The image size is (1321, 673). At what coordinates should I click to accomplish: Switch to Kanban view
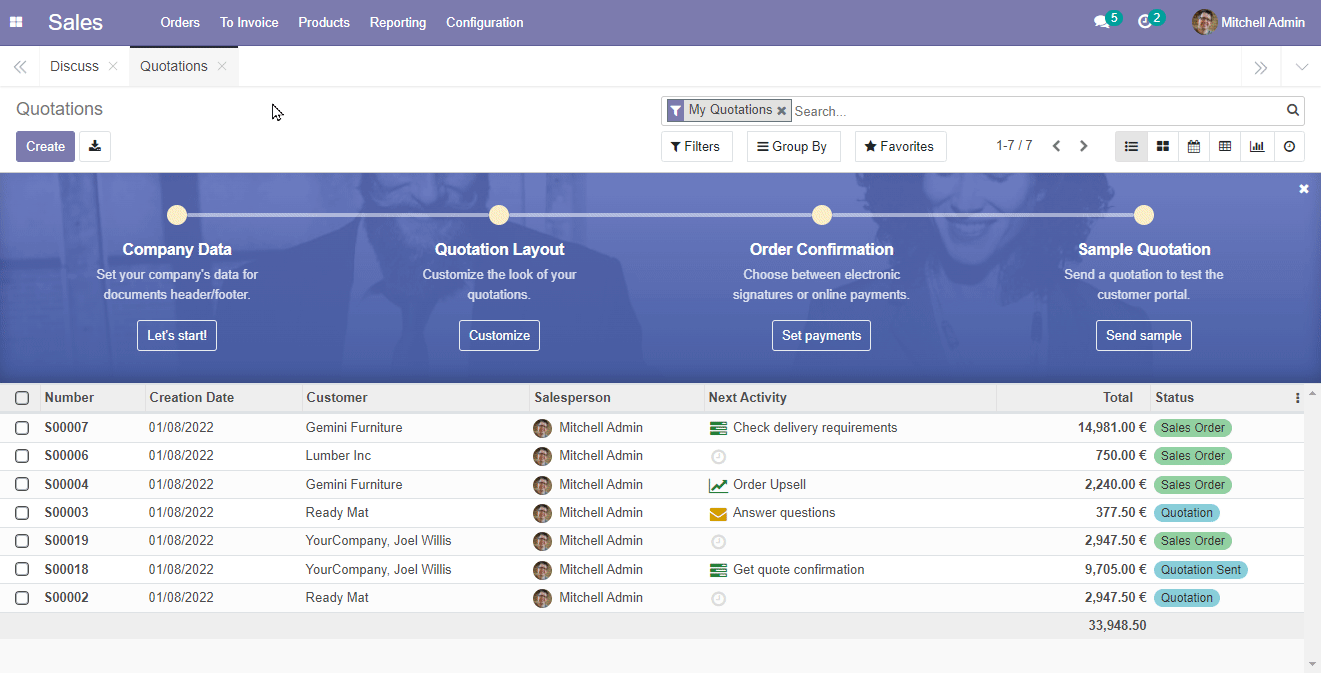click(1162, 146)
